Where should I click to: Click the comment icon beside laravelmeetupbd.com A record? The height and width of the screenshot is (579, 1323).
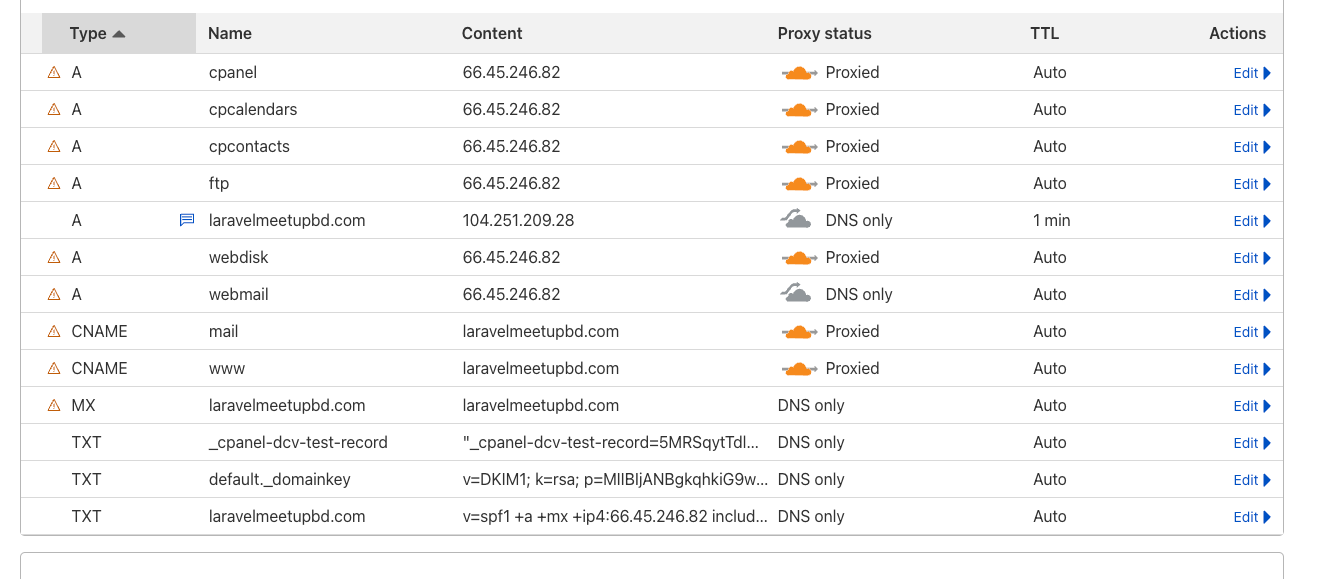[187, 220]
